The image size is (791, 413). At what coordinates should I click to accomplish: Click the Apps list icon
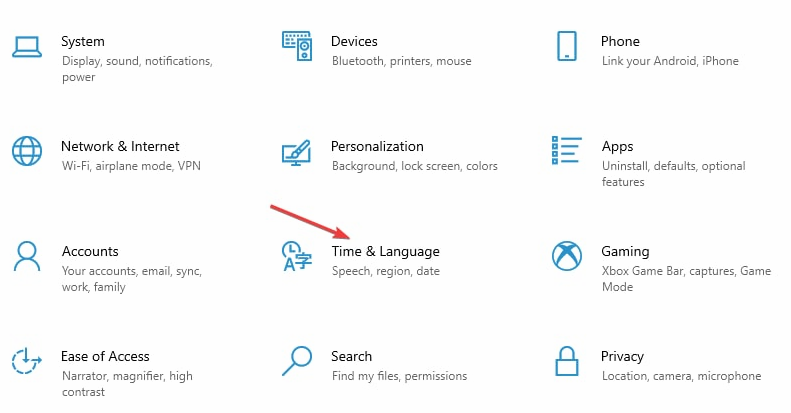pyautogui.click(x=567, y=151)
